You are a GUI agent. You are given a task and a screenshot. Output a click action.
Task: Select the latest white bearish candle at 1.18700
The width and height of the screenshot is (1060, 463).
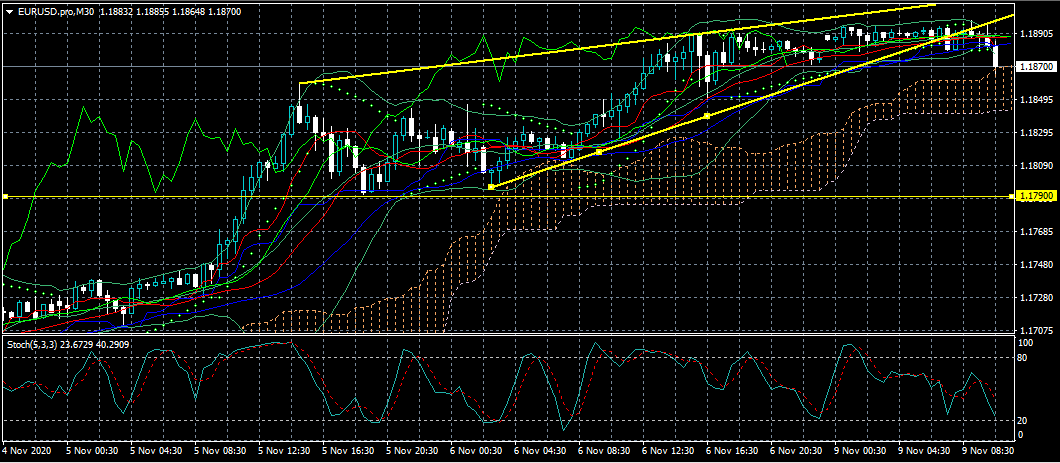point(996,54)
